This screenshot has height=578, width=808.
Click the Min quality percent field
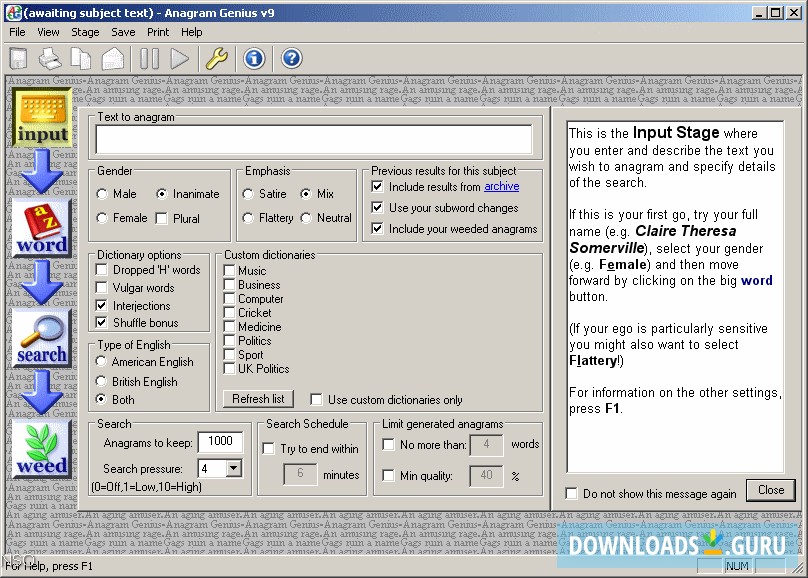(x=486, y=475)
